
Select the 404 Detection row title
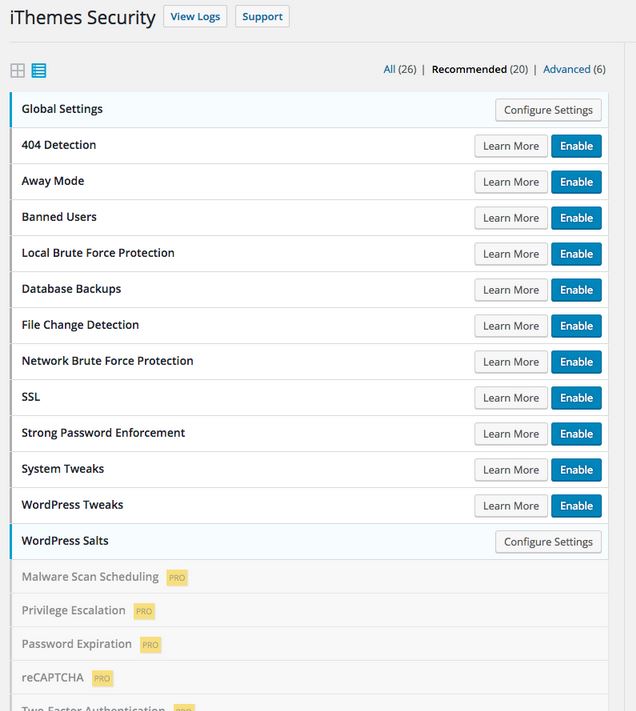pos(59,145)
